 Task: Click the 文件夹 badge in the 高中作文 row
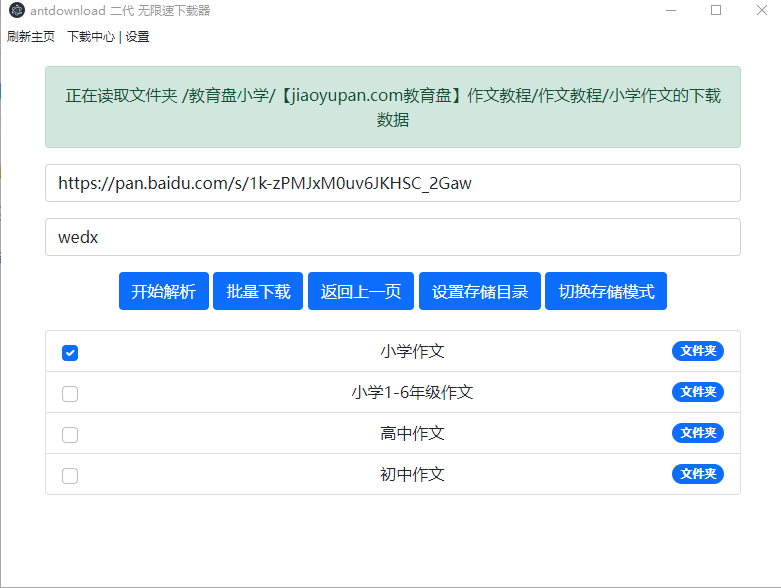(x=698, y=433)
